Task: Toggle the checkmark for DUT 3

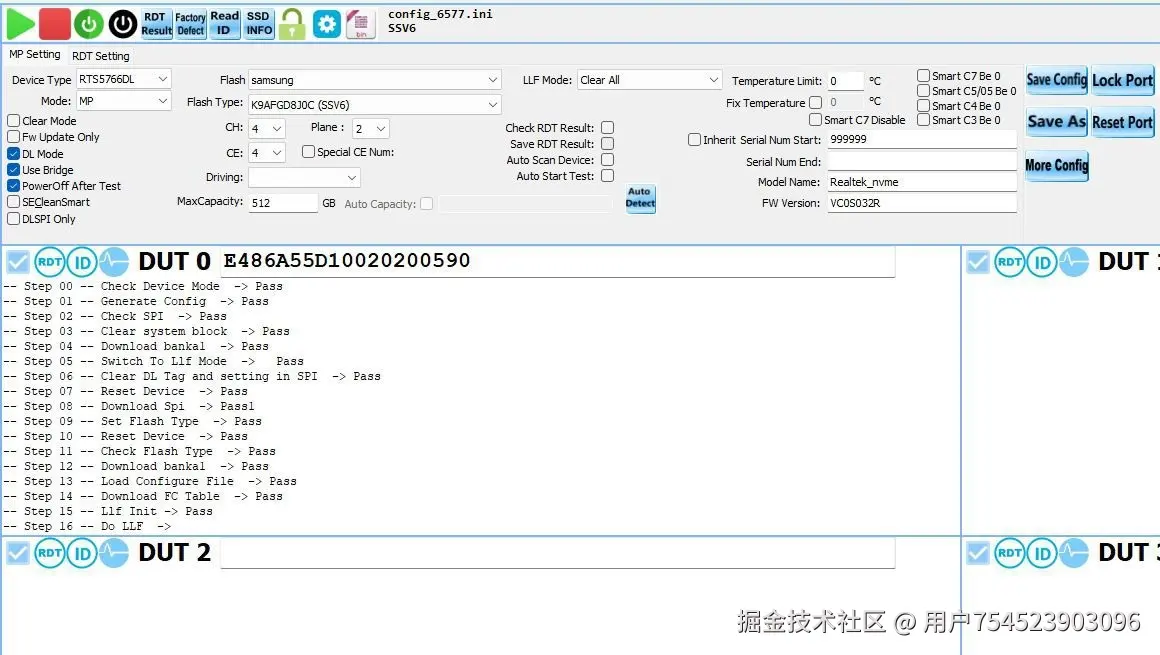Action: pos(978,553)
